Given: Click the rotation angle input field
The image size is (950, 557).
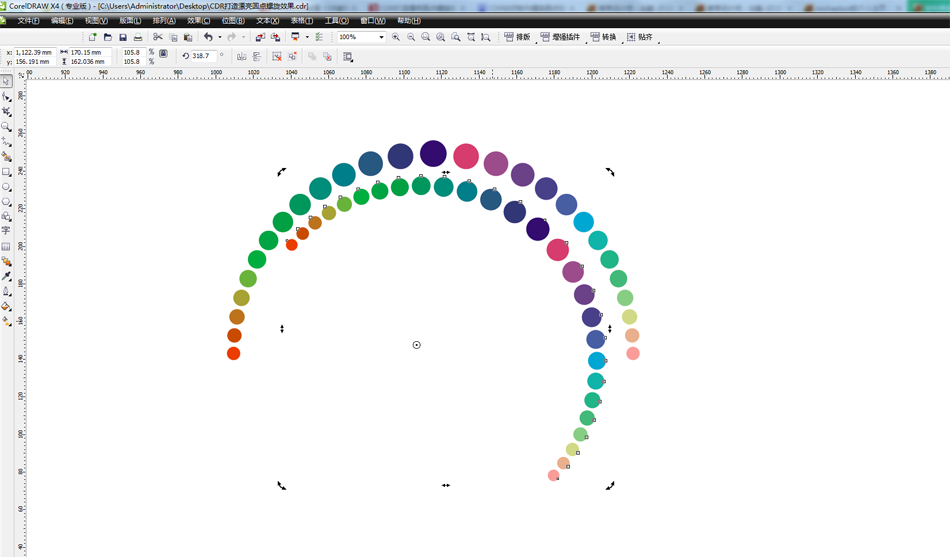Looking at the screenshot, I should 203,56.
